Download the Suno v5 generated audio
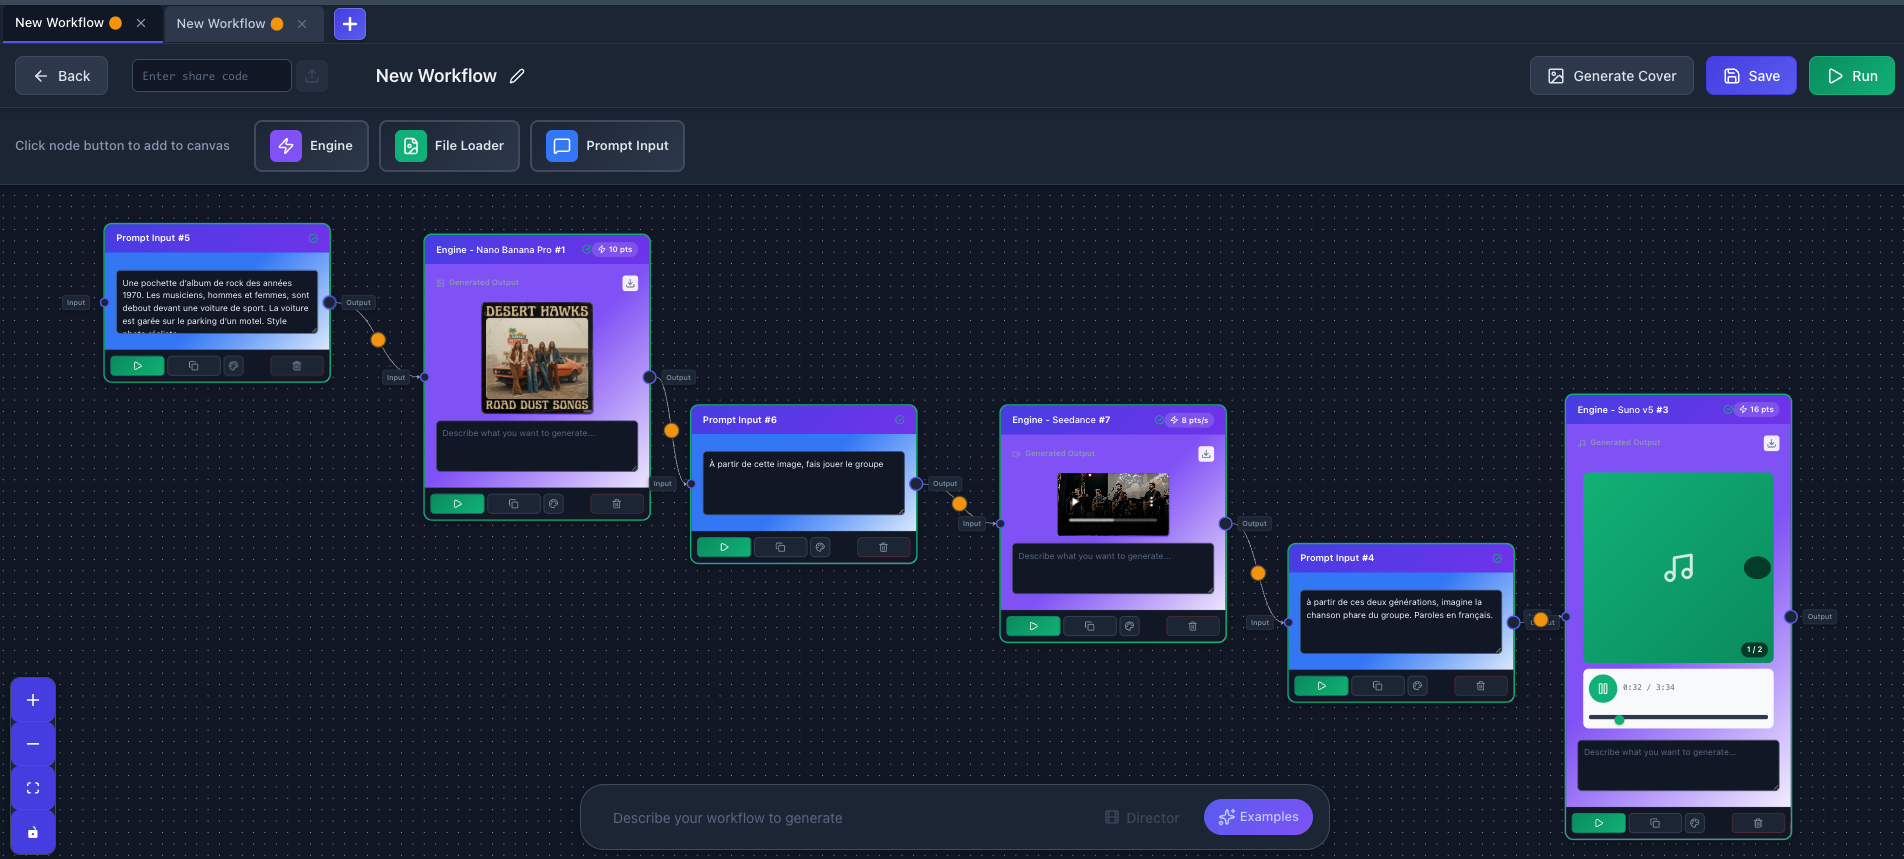This screenshot has width=1904, height=859. pyautogui.click(x=1771, y=443)
